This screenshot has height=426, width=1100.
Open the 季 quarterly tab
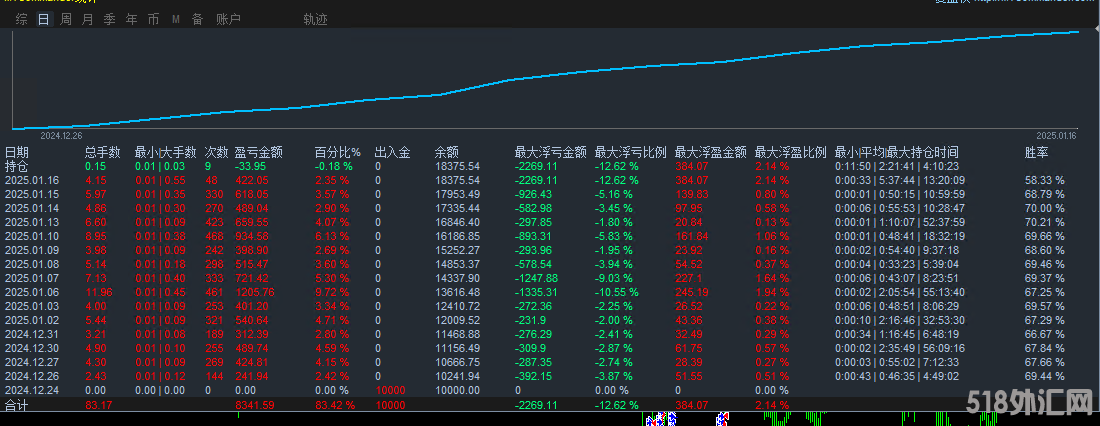point(110,19)
